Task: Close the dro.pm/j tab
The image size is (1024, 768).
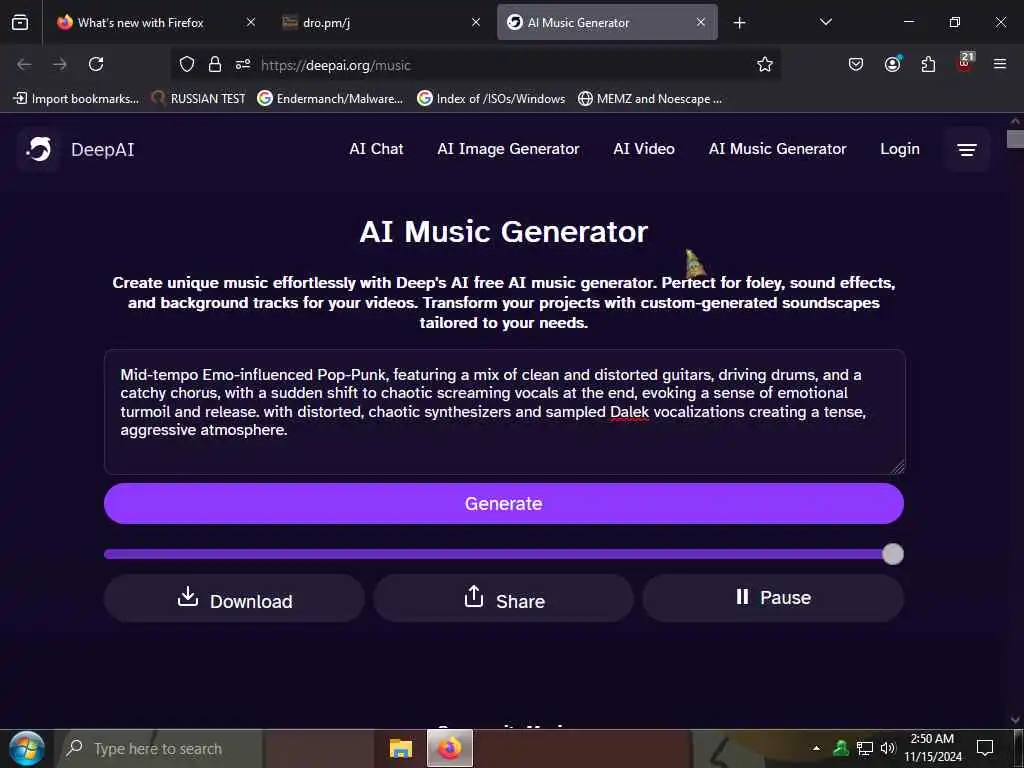Action: click(476, 22)
